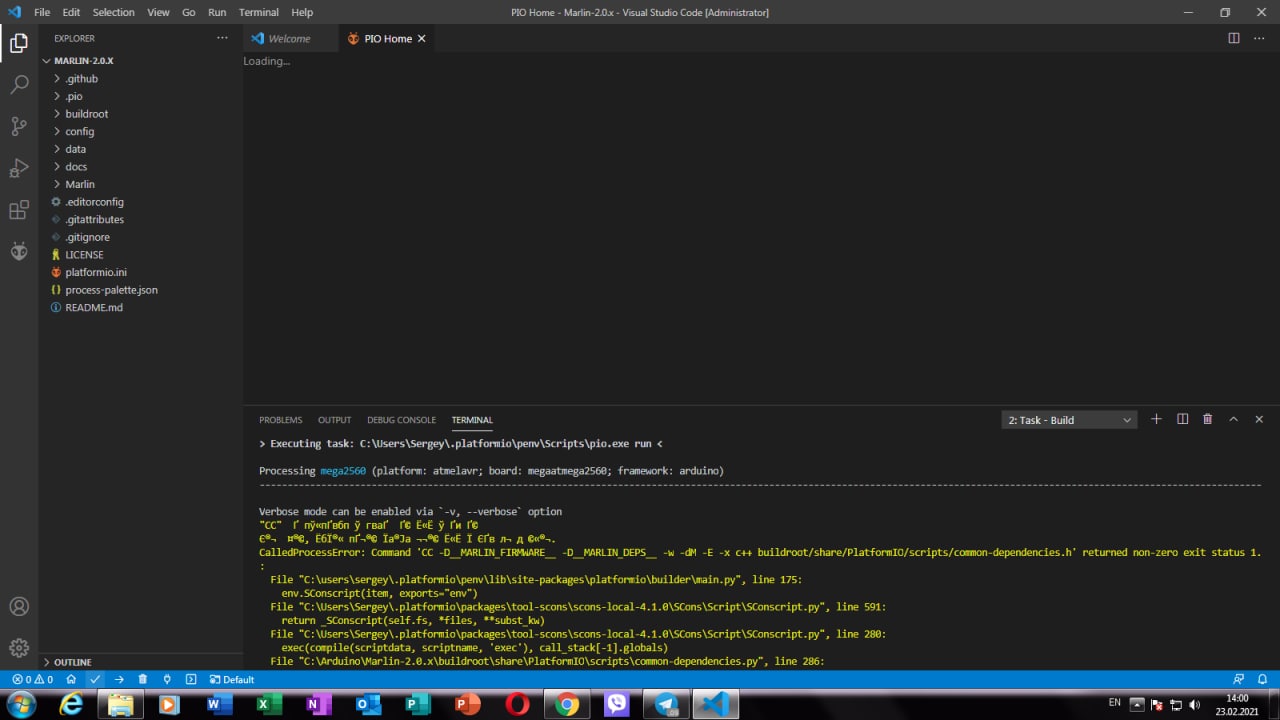Create a new terminal with plus icon

[x=1156, y=419]
